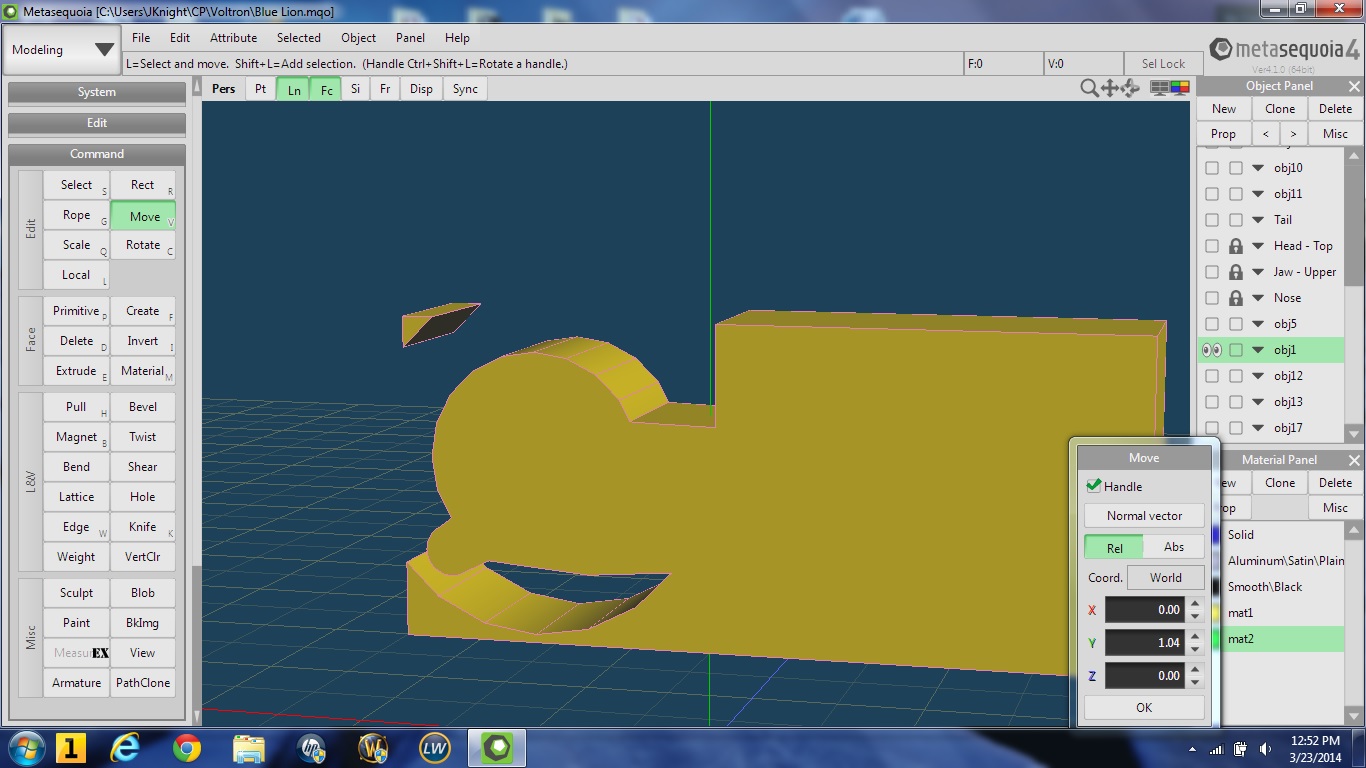Confirm the move with OK

pos(1144,707)
